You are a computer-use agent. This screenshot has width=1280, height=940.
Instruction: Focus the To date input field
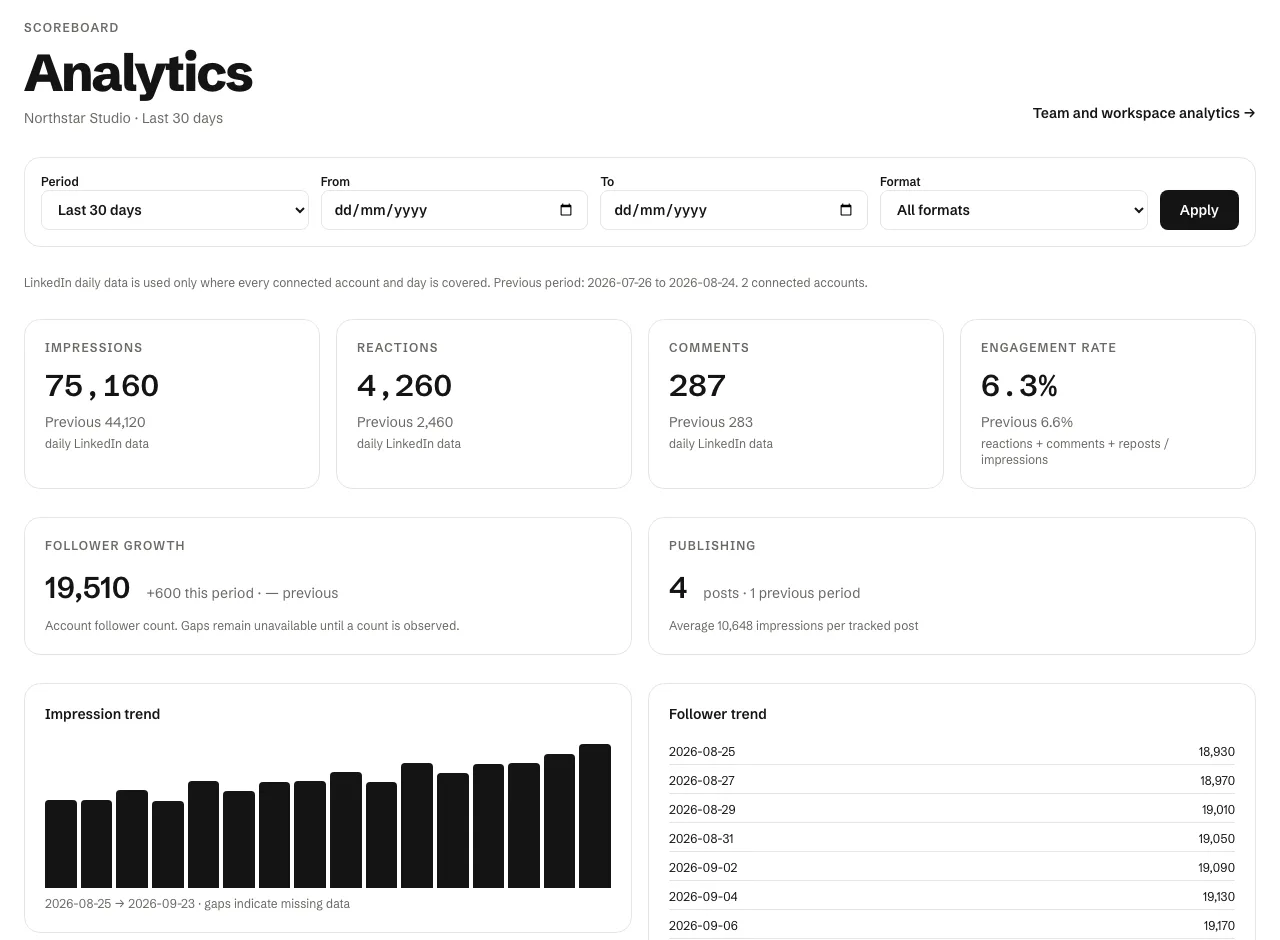734,210
